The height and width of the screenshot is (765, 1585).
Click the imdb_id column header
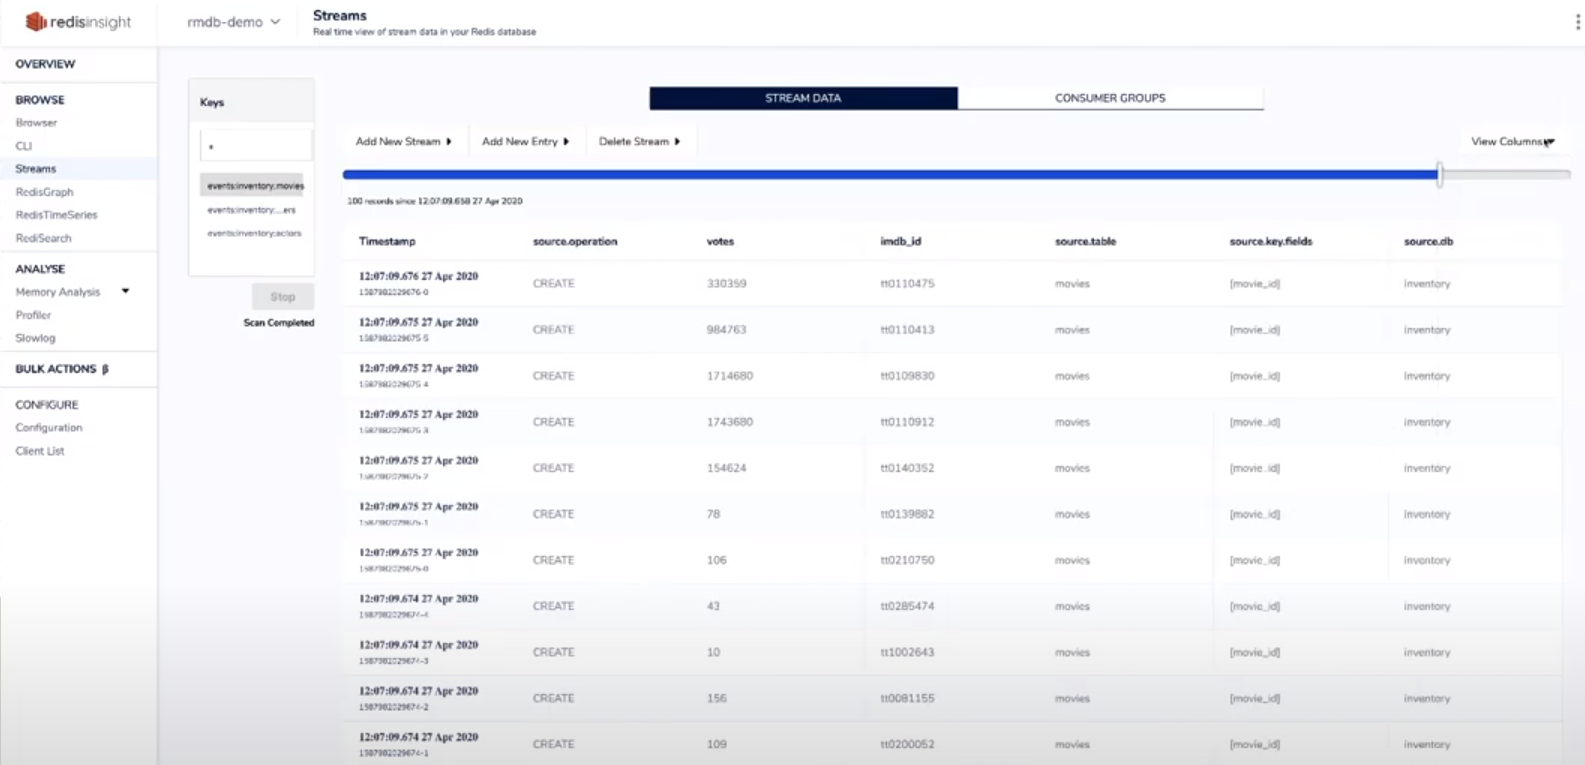click(900, 241)
